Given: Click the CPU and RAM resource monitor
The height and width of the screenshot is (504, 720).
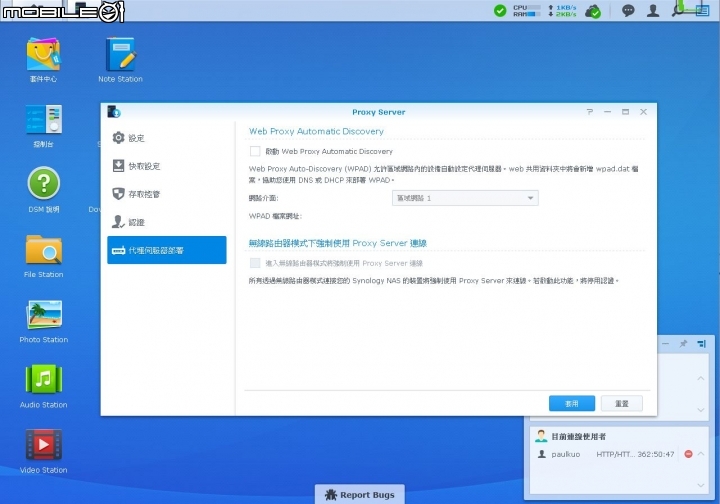Looking at the screenshot, I should pyautogui.click(x=526, y=11).
